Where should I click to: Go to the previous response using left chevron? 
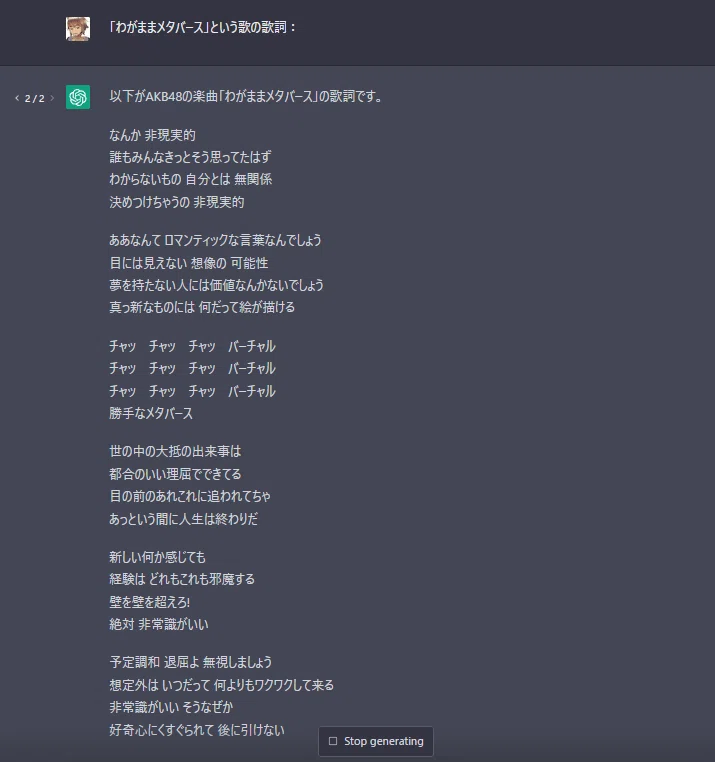click(17, 98)
